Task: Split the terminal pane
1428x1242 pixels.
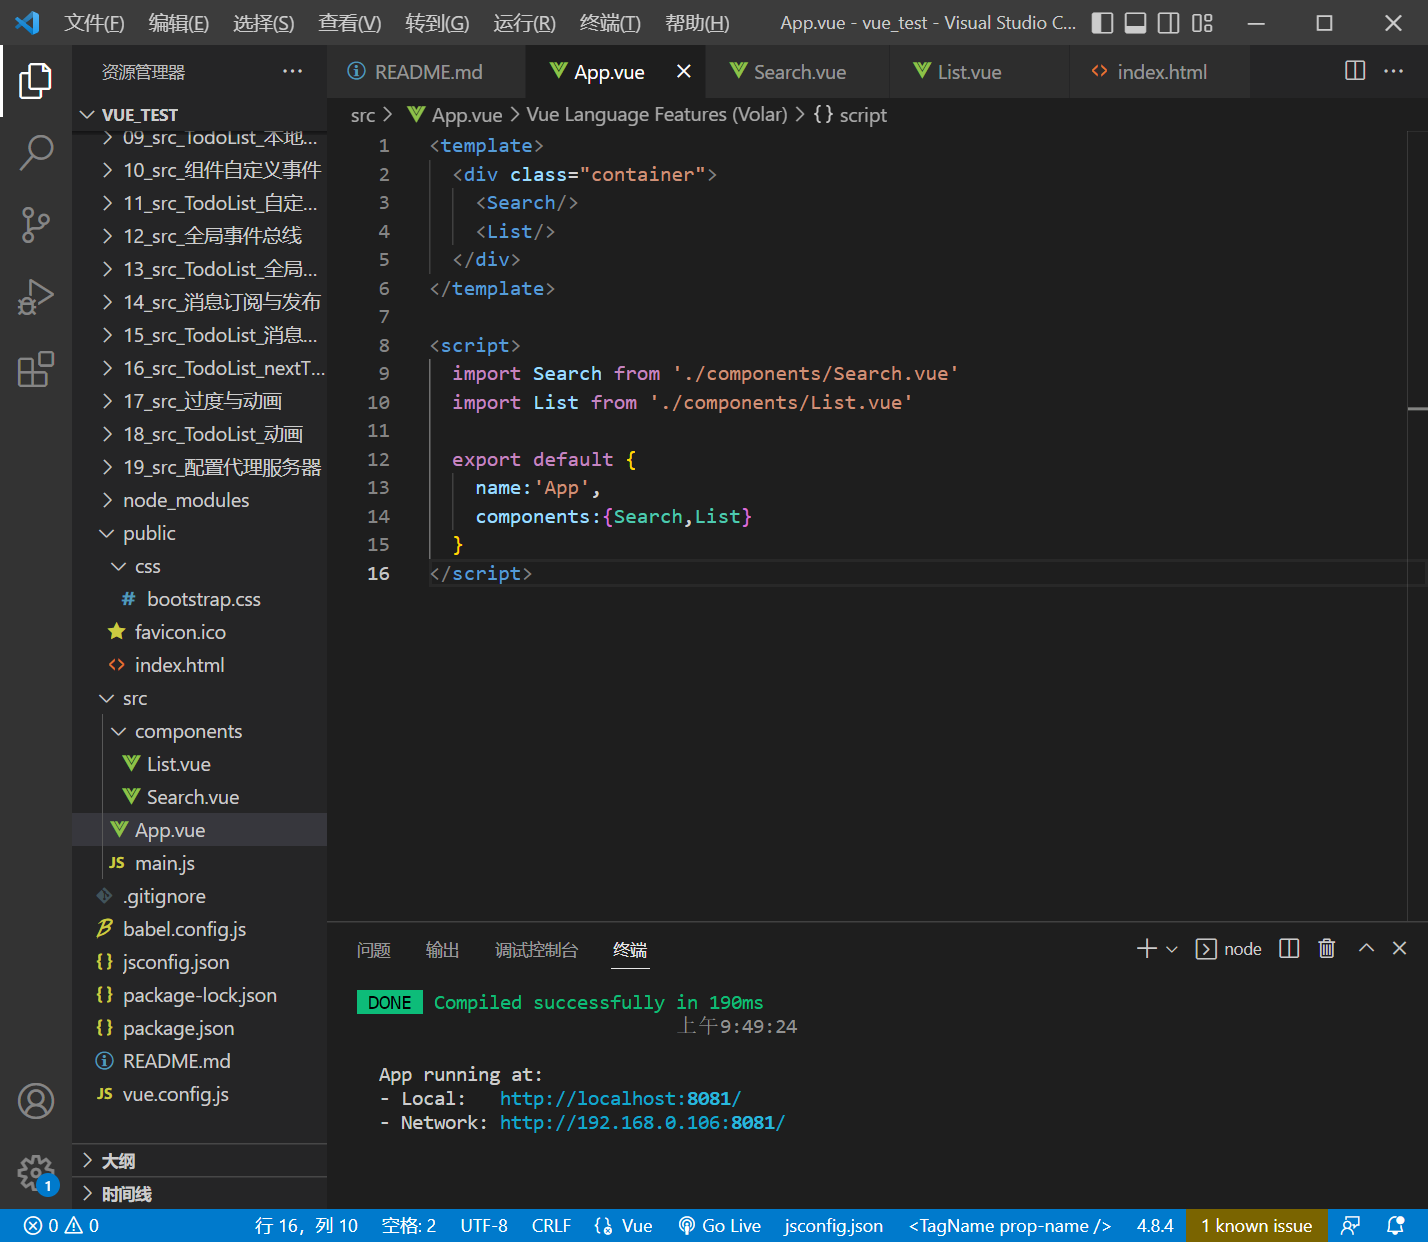Action: [1289, 948]
